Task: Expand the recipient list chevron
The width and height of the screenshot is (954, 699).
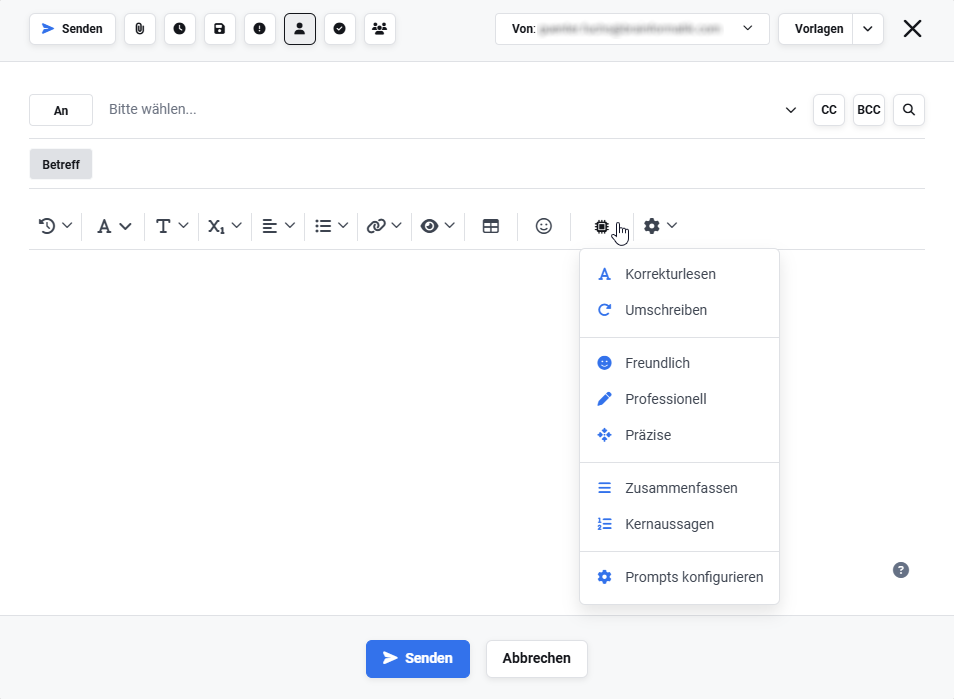Action: pyautogui.click(x=790, y=110)
